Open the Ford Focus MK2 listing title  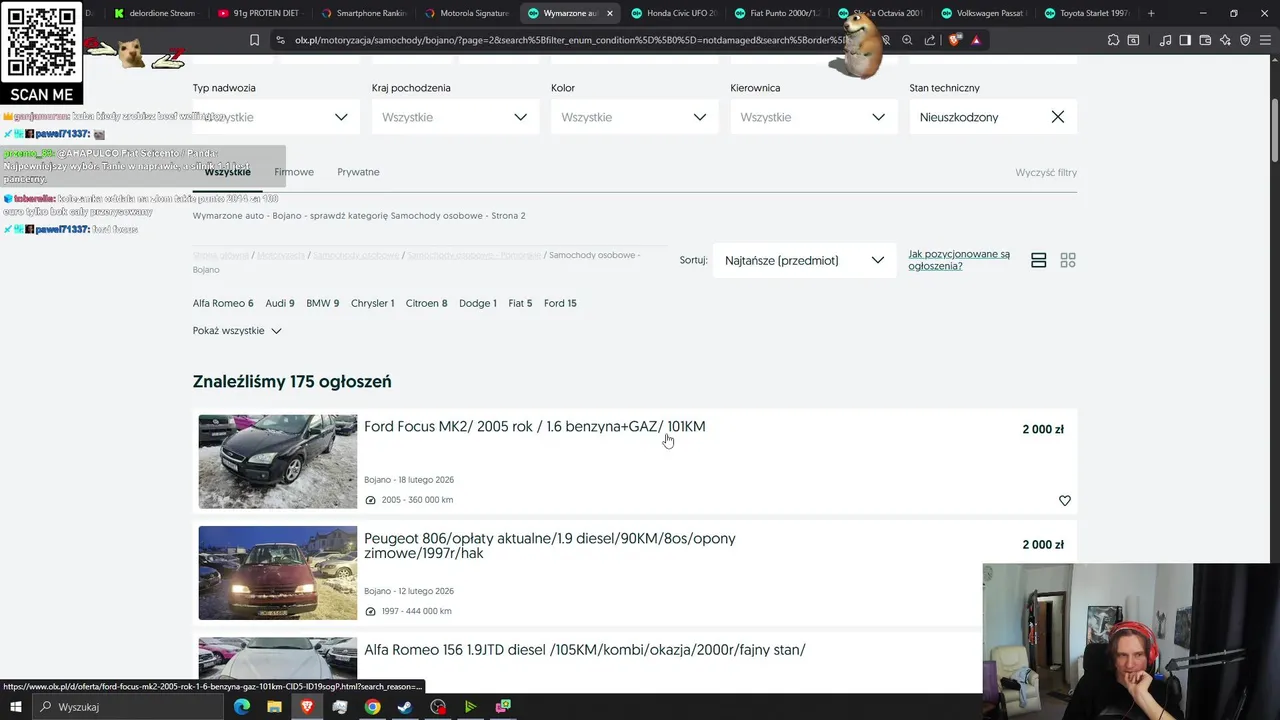click(x=534, y=427)
